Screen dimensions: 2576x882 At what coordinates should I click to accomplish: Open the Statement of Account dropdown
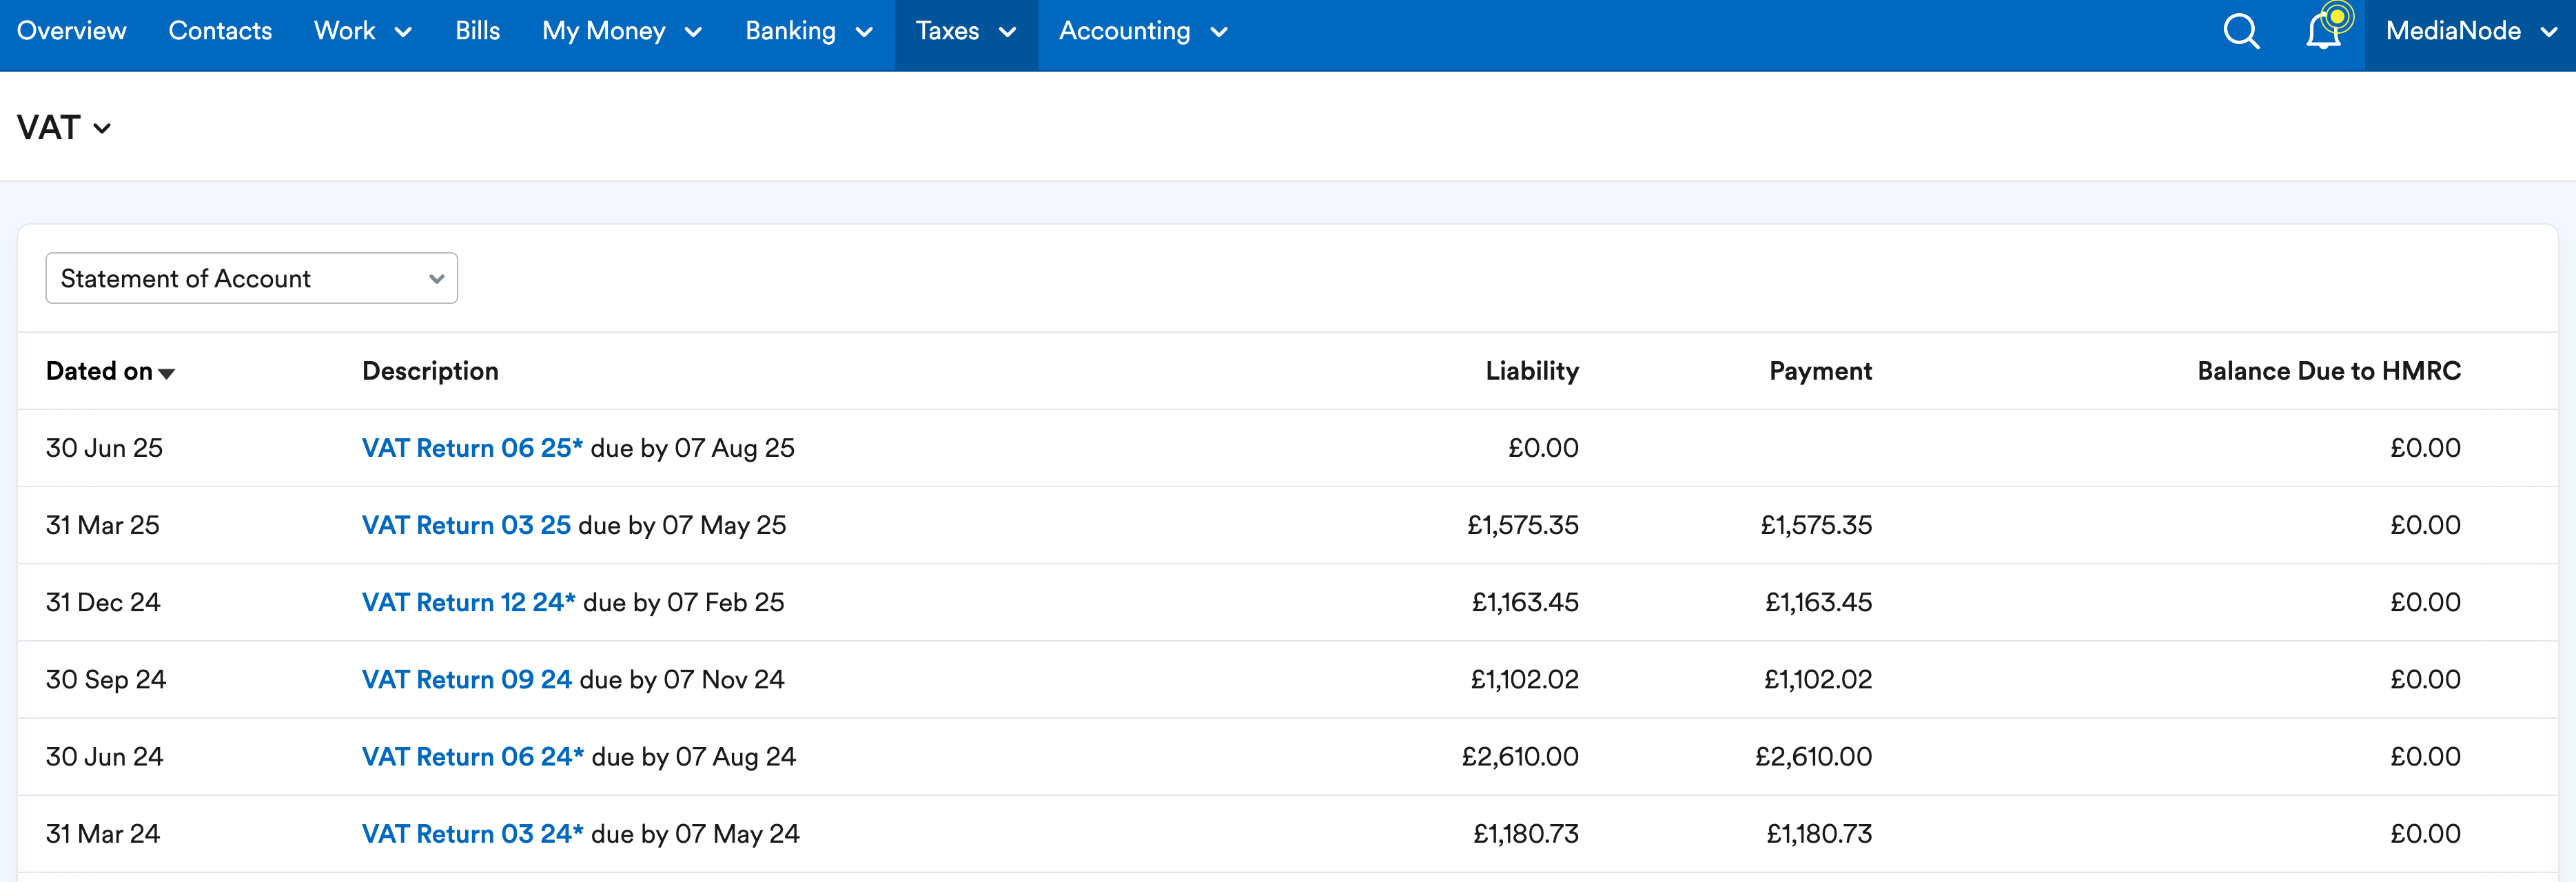[251, 278]
